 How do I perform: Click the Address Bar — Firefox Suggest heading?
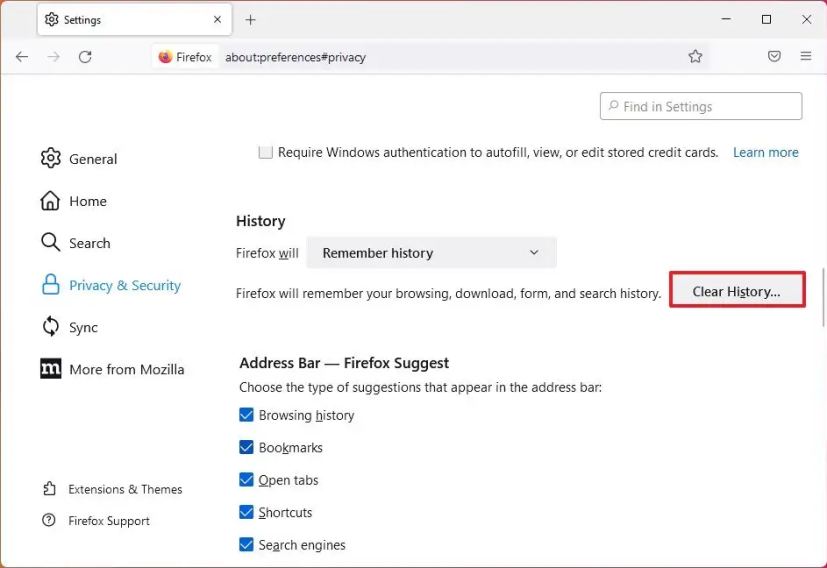point(344,363)
